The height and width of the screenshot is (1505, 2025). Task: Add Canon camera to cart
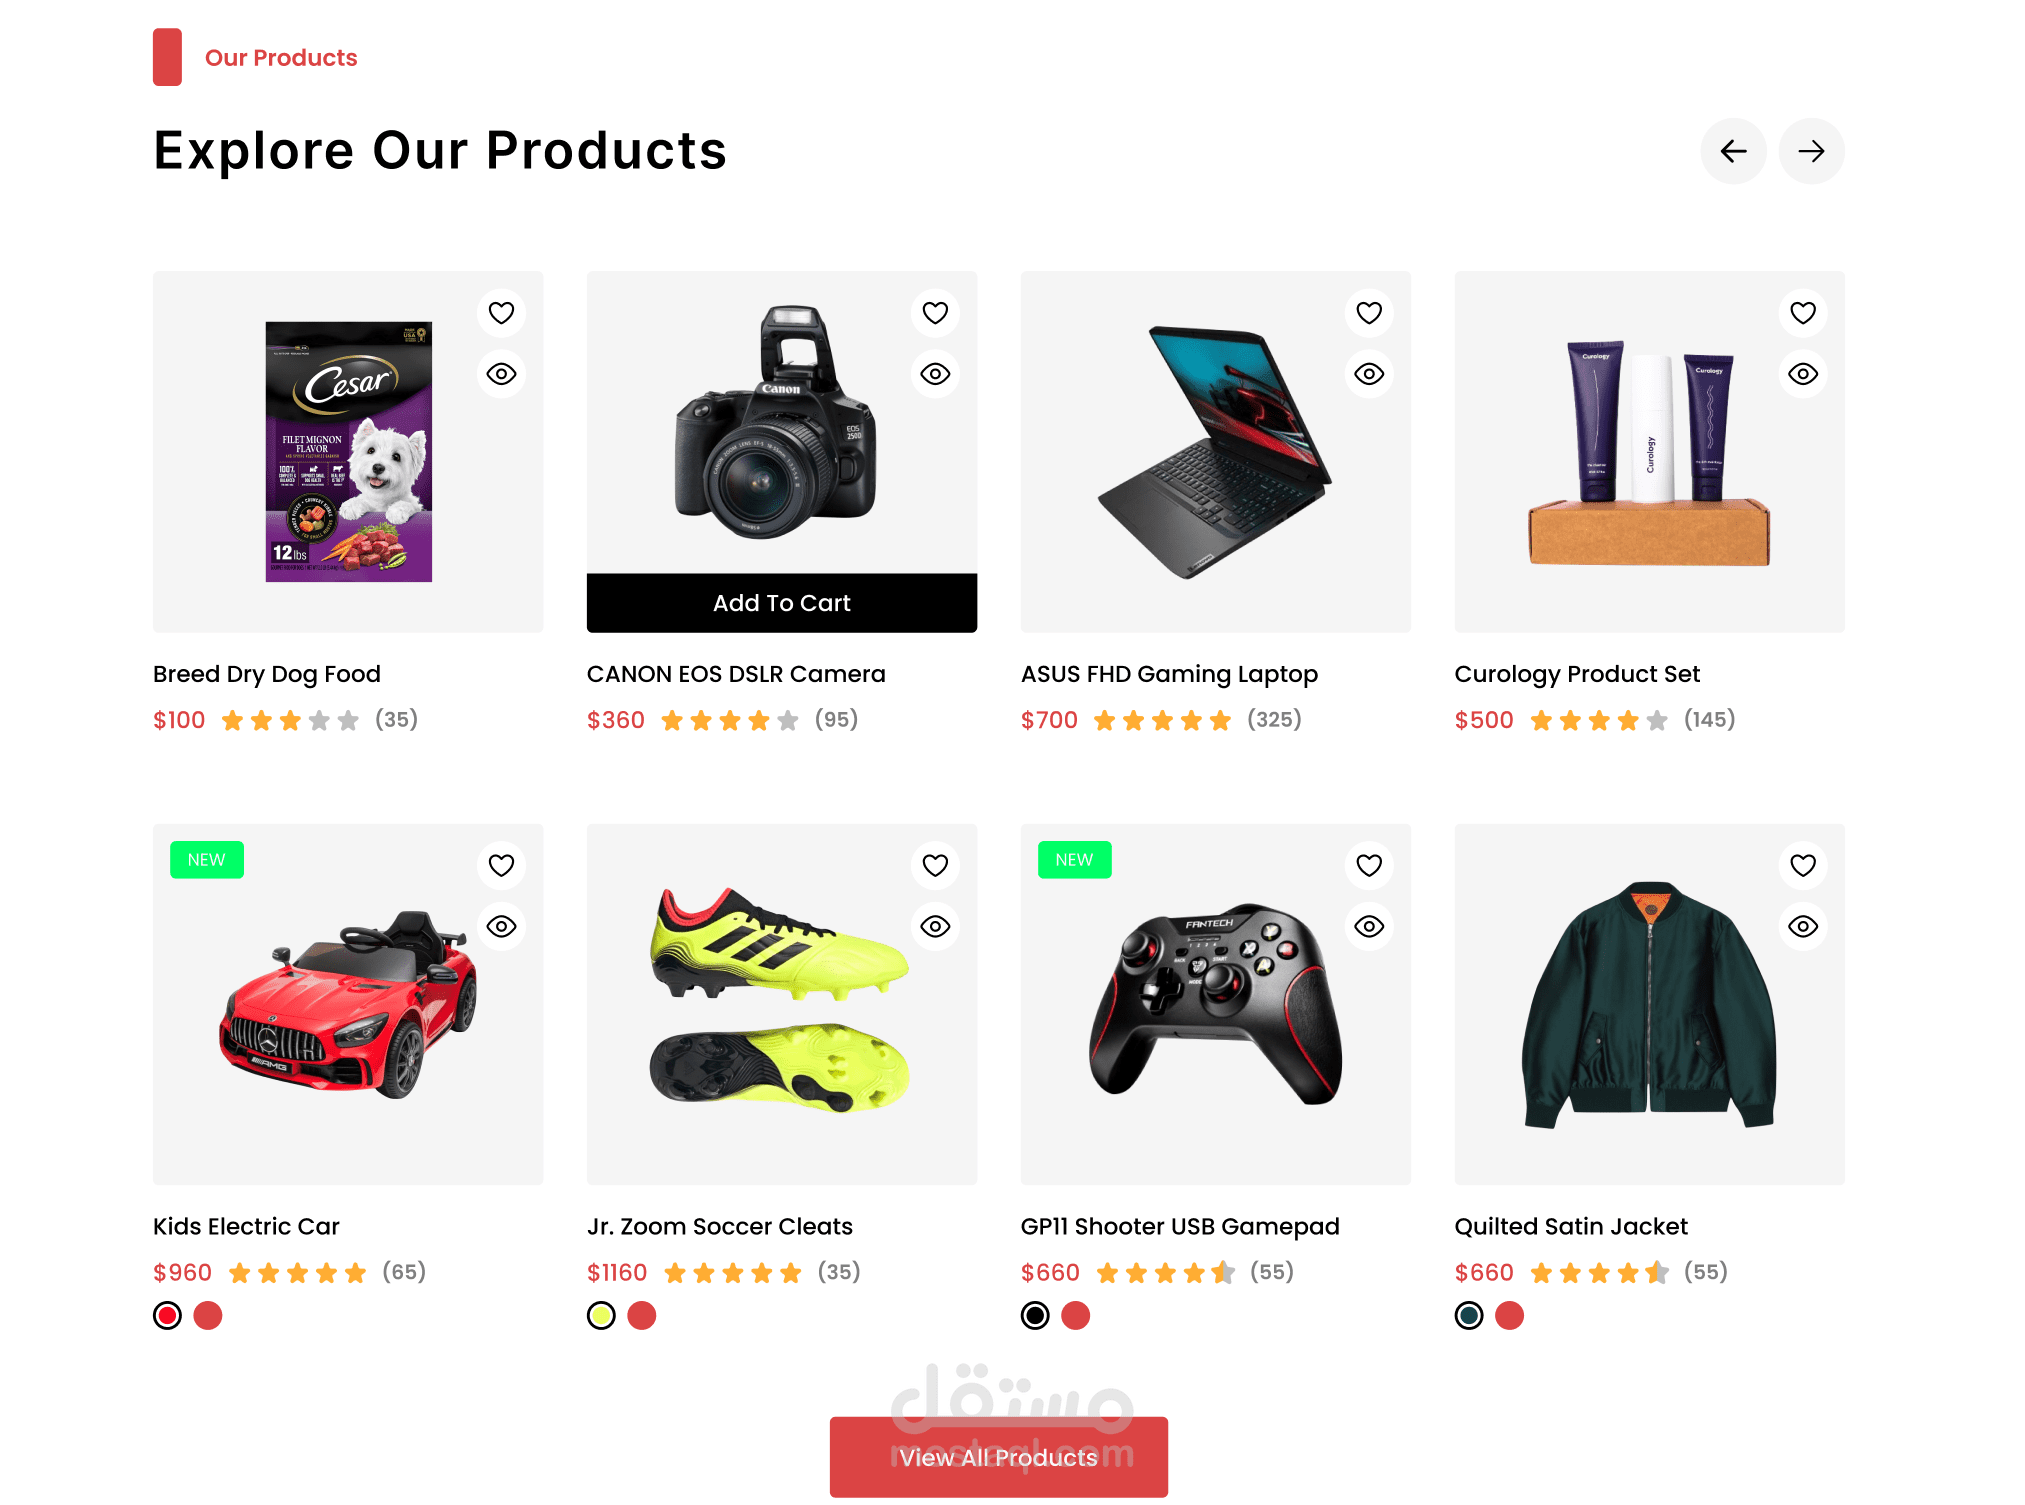(781, 603)
